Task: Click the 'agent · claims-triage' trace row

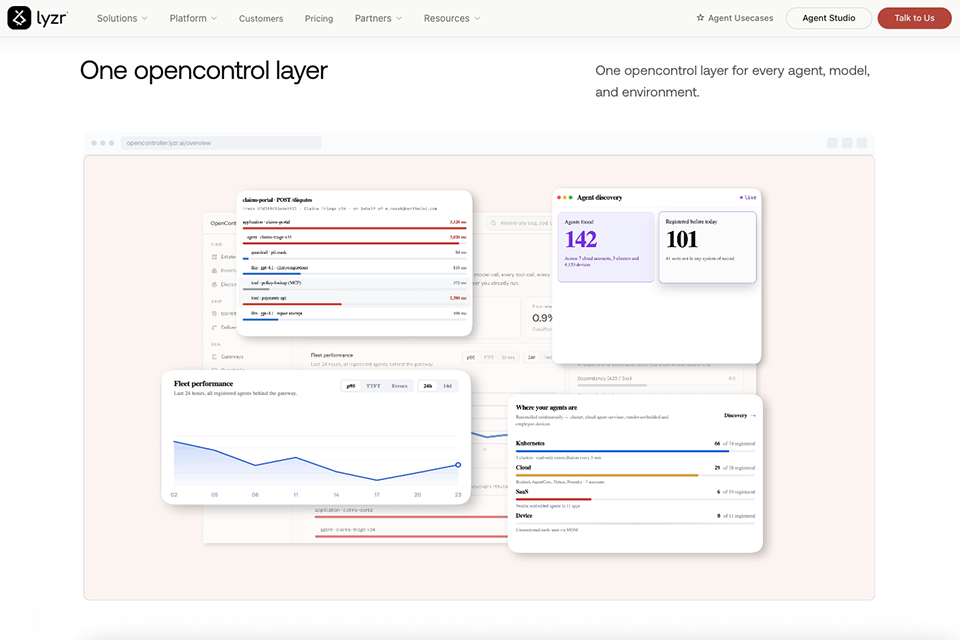Action: tap(354, 238)
